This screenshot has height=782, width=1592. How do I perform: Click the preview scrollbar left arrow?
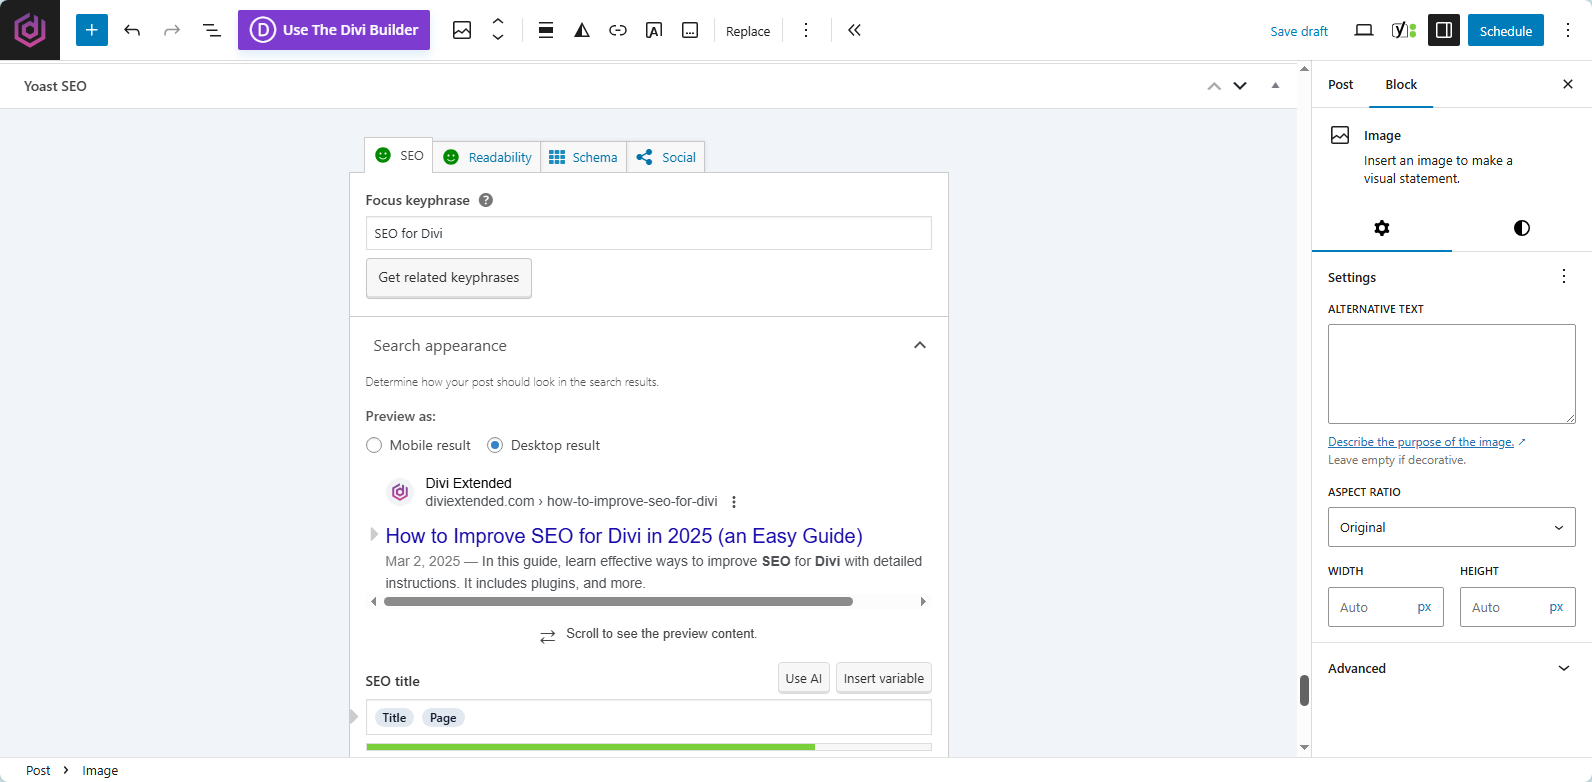tap(373, 602)
